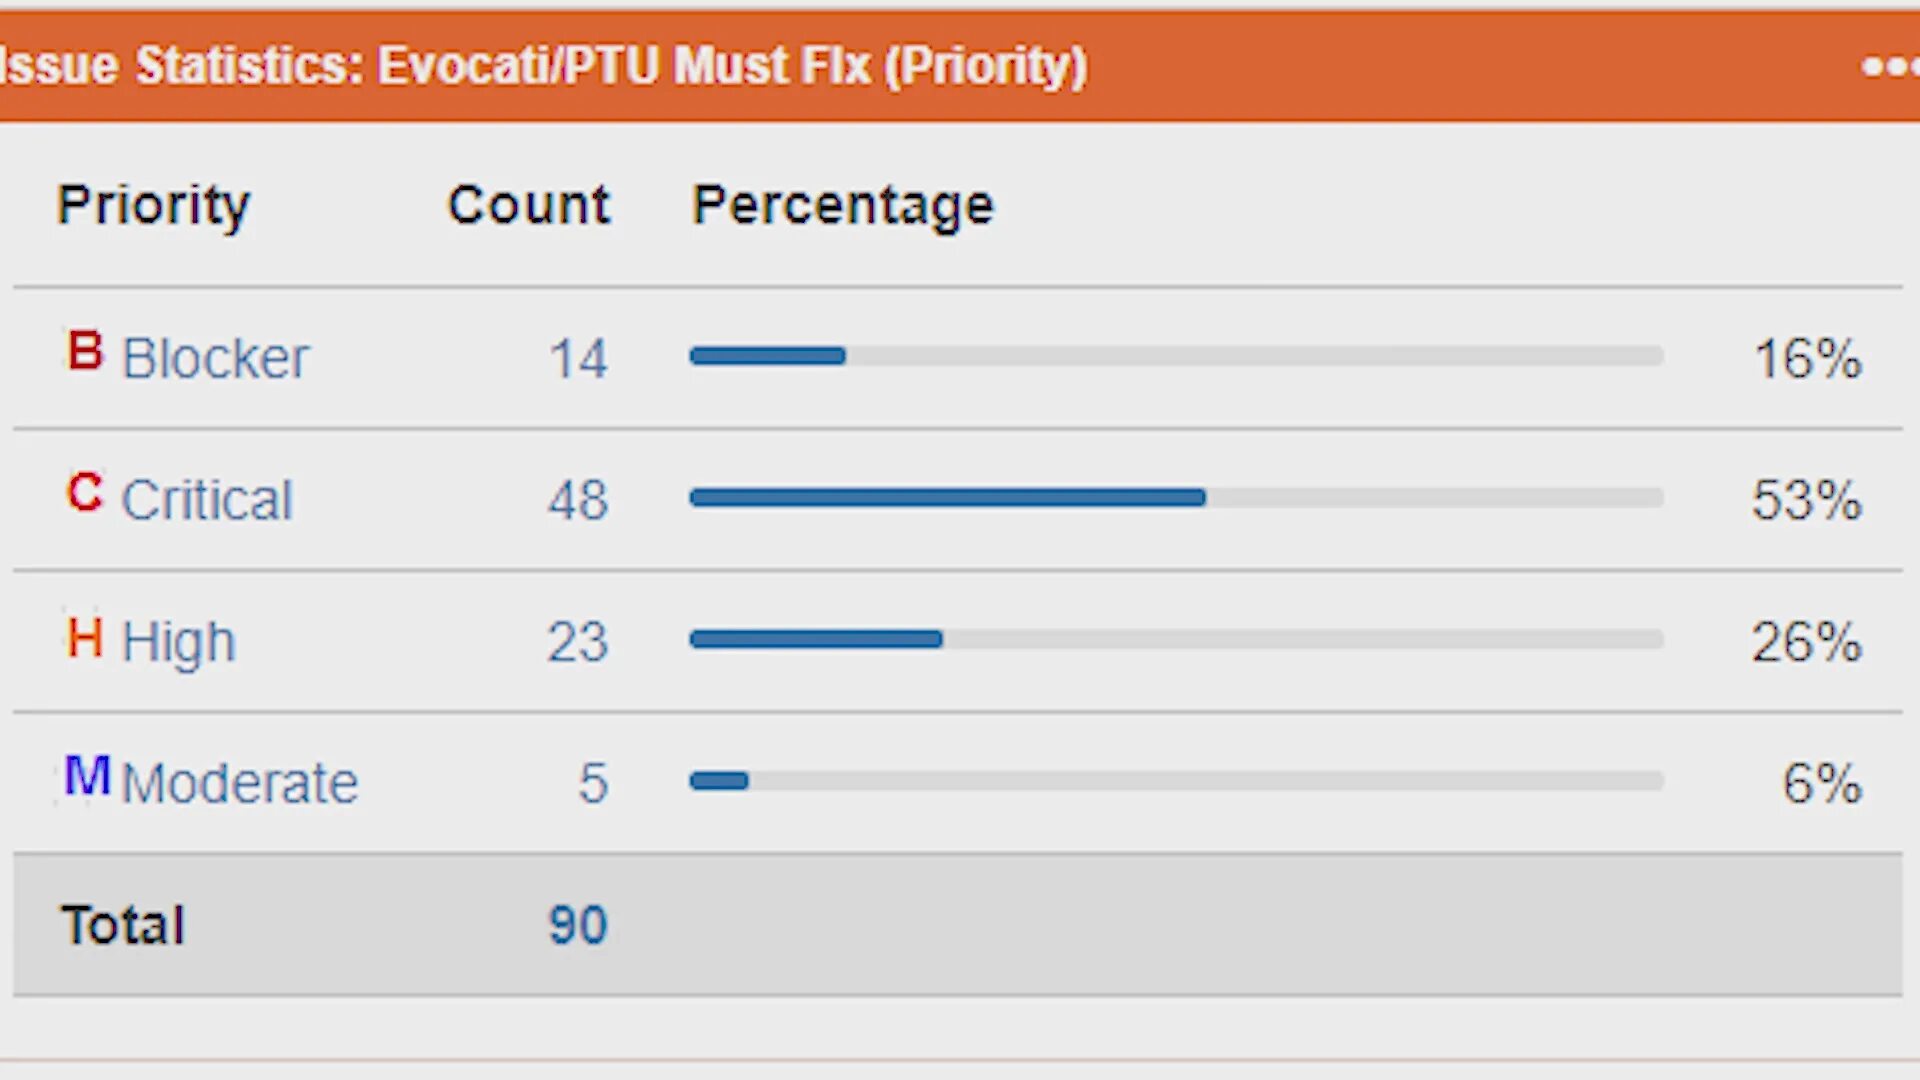
Task: Click the Blocker percentage progress bar
Action: click(x=1176, y=356)
